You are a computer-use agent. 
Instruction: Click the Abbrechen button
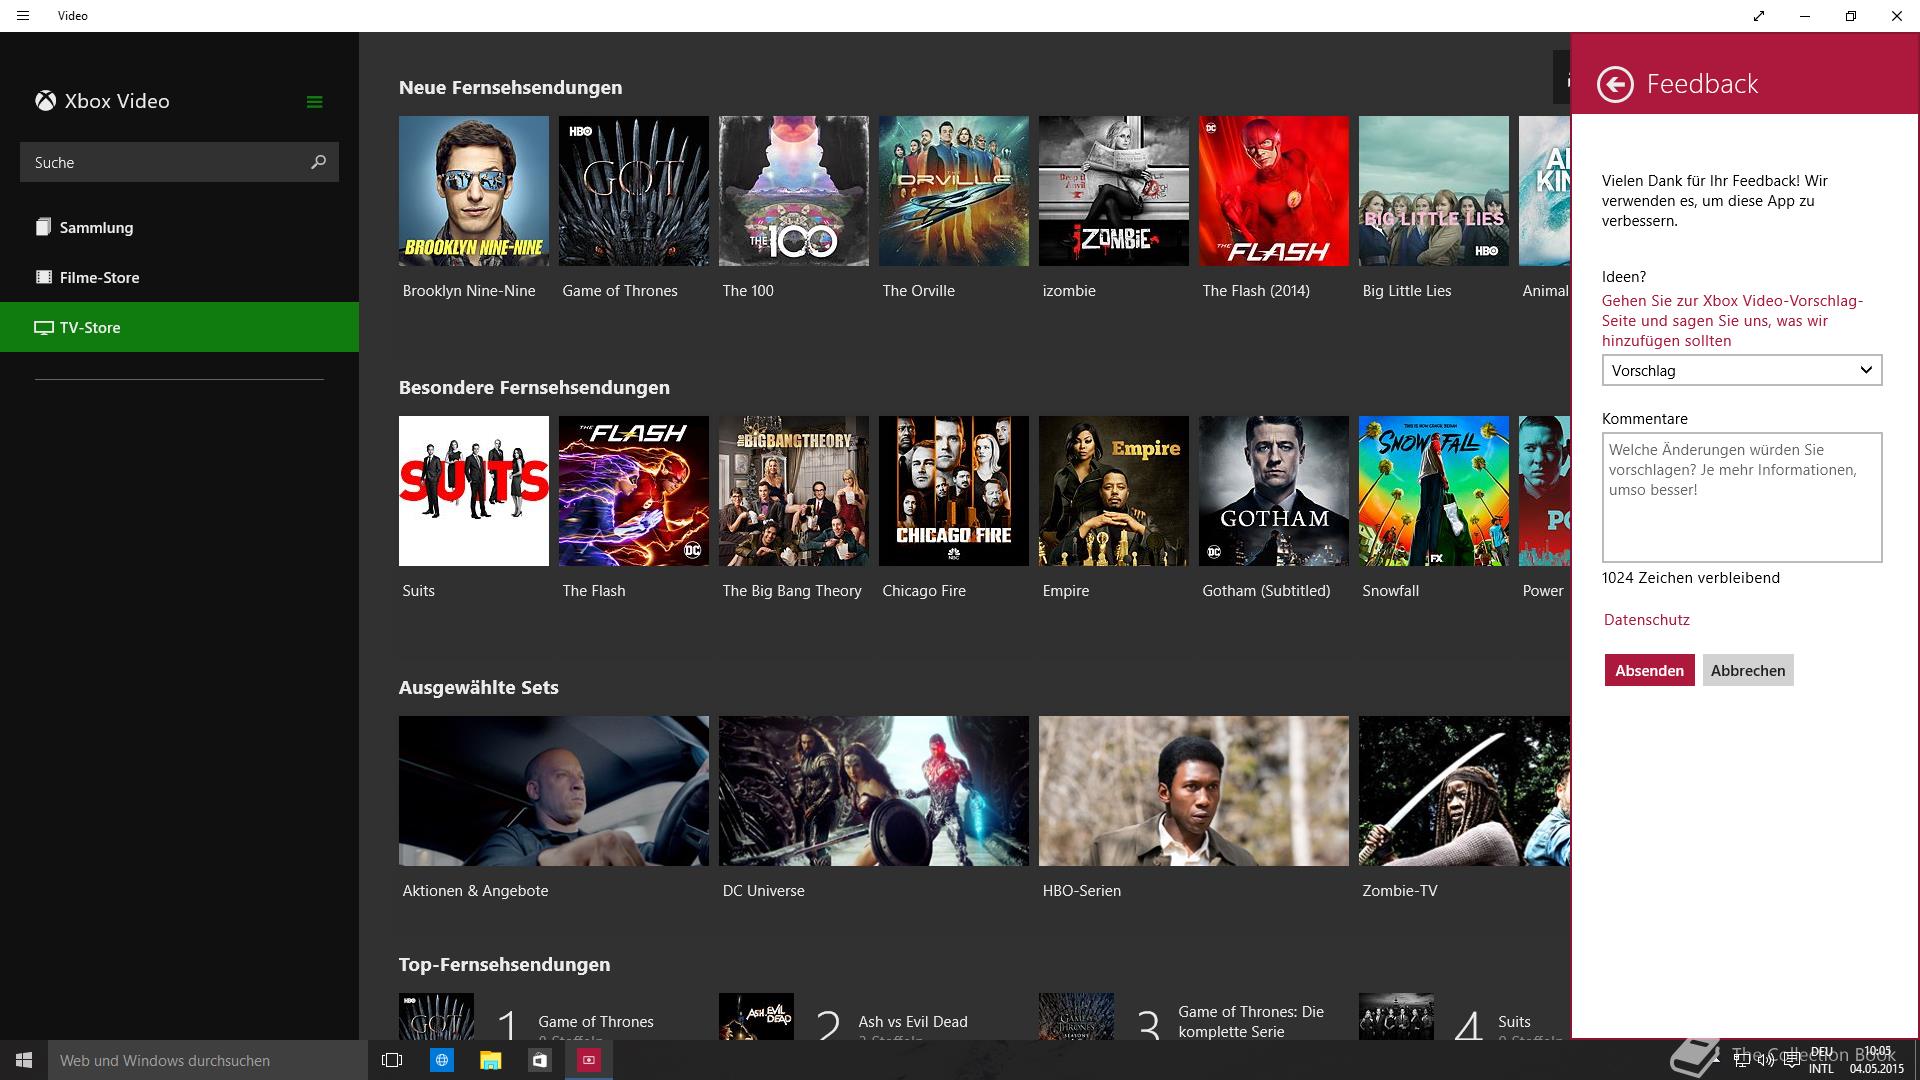point(1747,670)
